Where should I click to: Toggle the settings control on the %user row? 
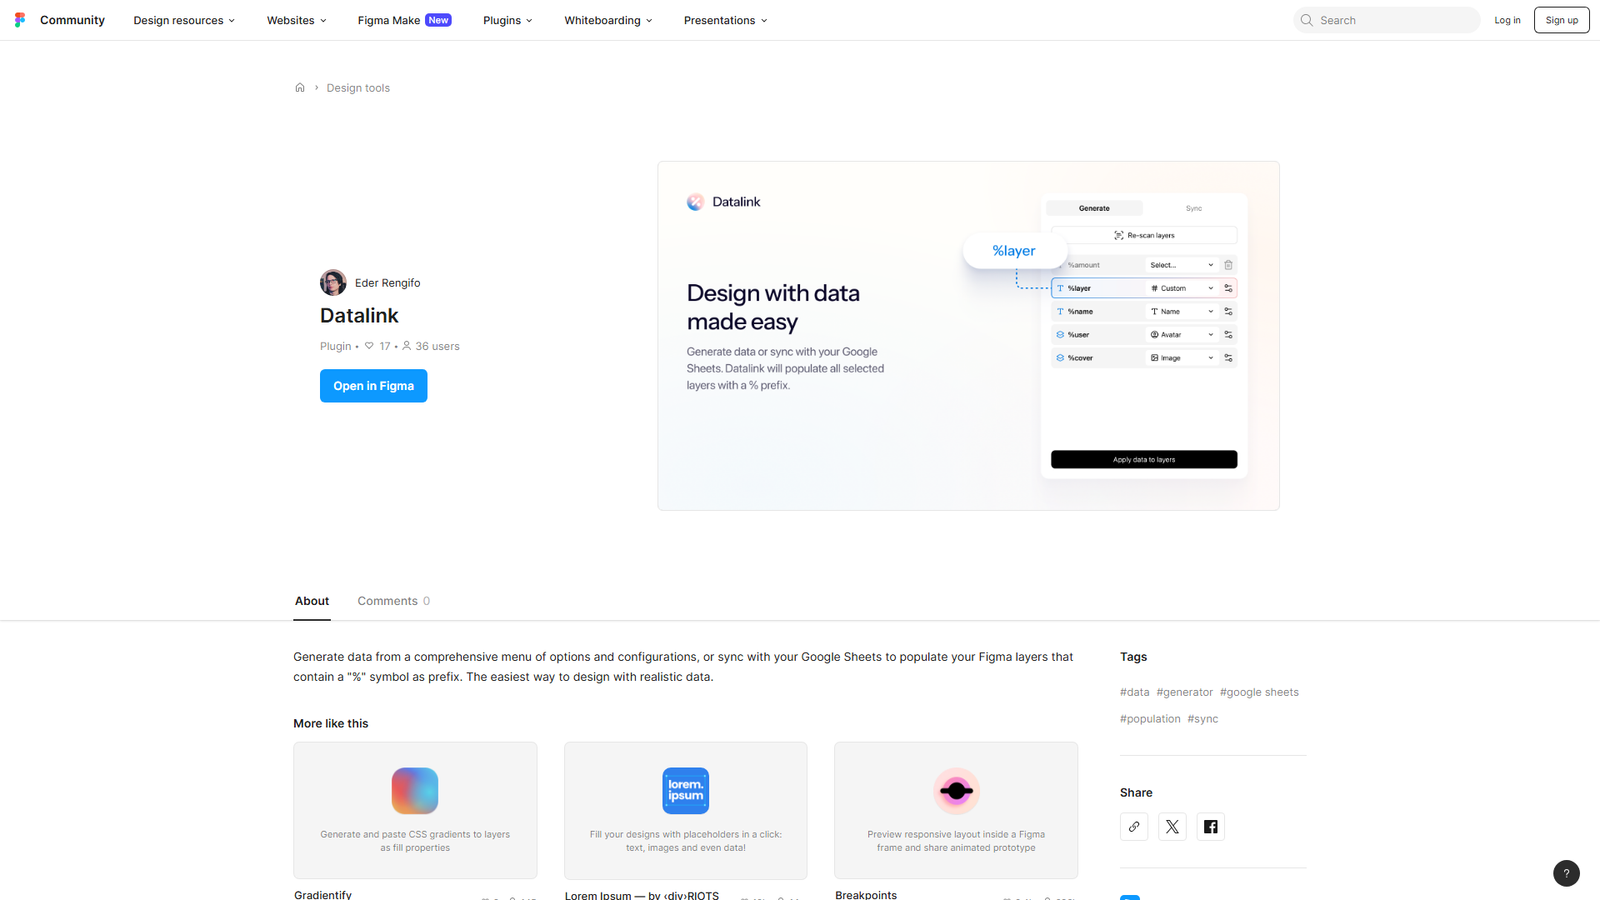coord(1229,334)
